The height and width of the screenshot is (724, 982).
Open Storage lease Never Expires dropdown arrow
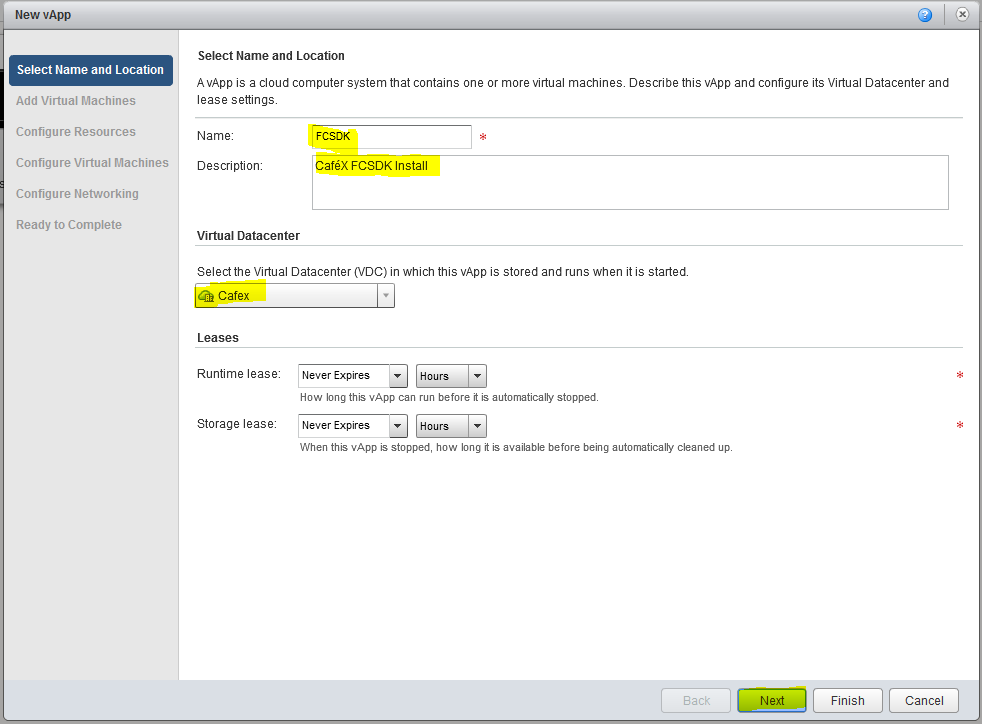[398, 426]
